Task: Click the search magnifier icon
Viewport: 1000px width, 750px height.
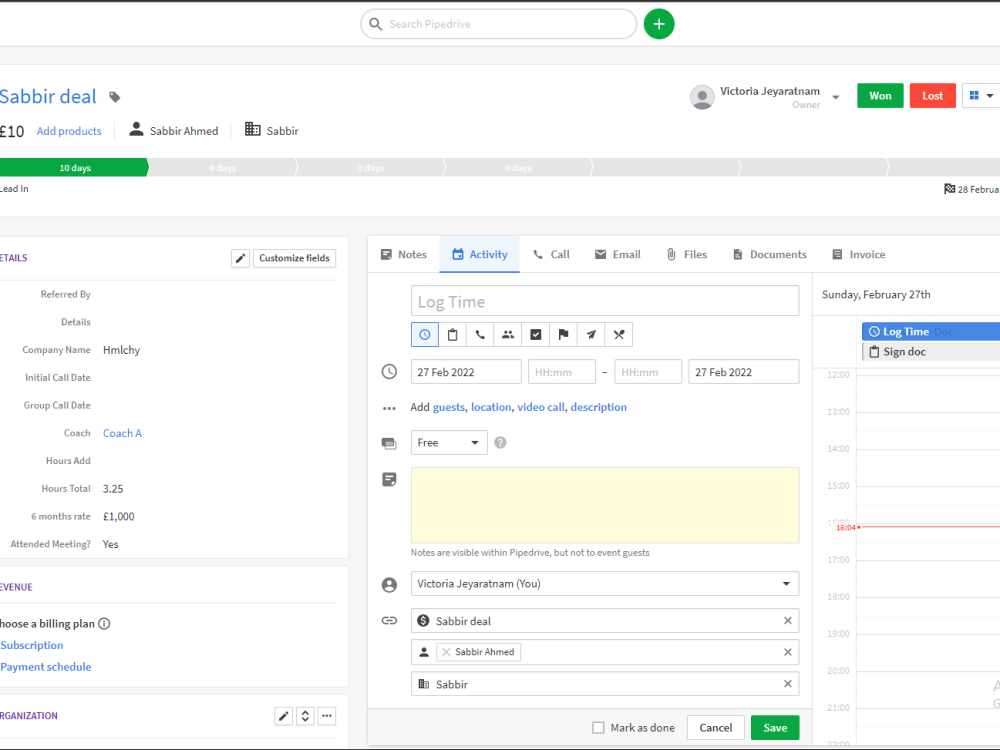Action: pyautogui.click(x=376, y=24)
